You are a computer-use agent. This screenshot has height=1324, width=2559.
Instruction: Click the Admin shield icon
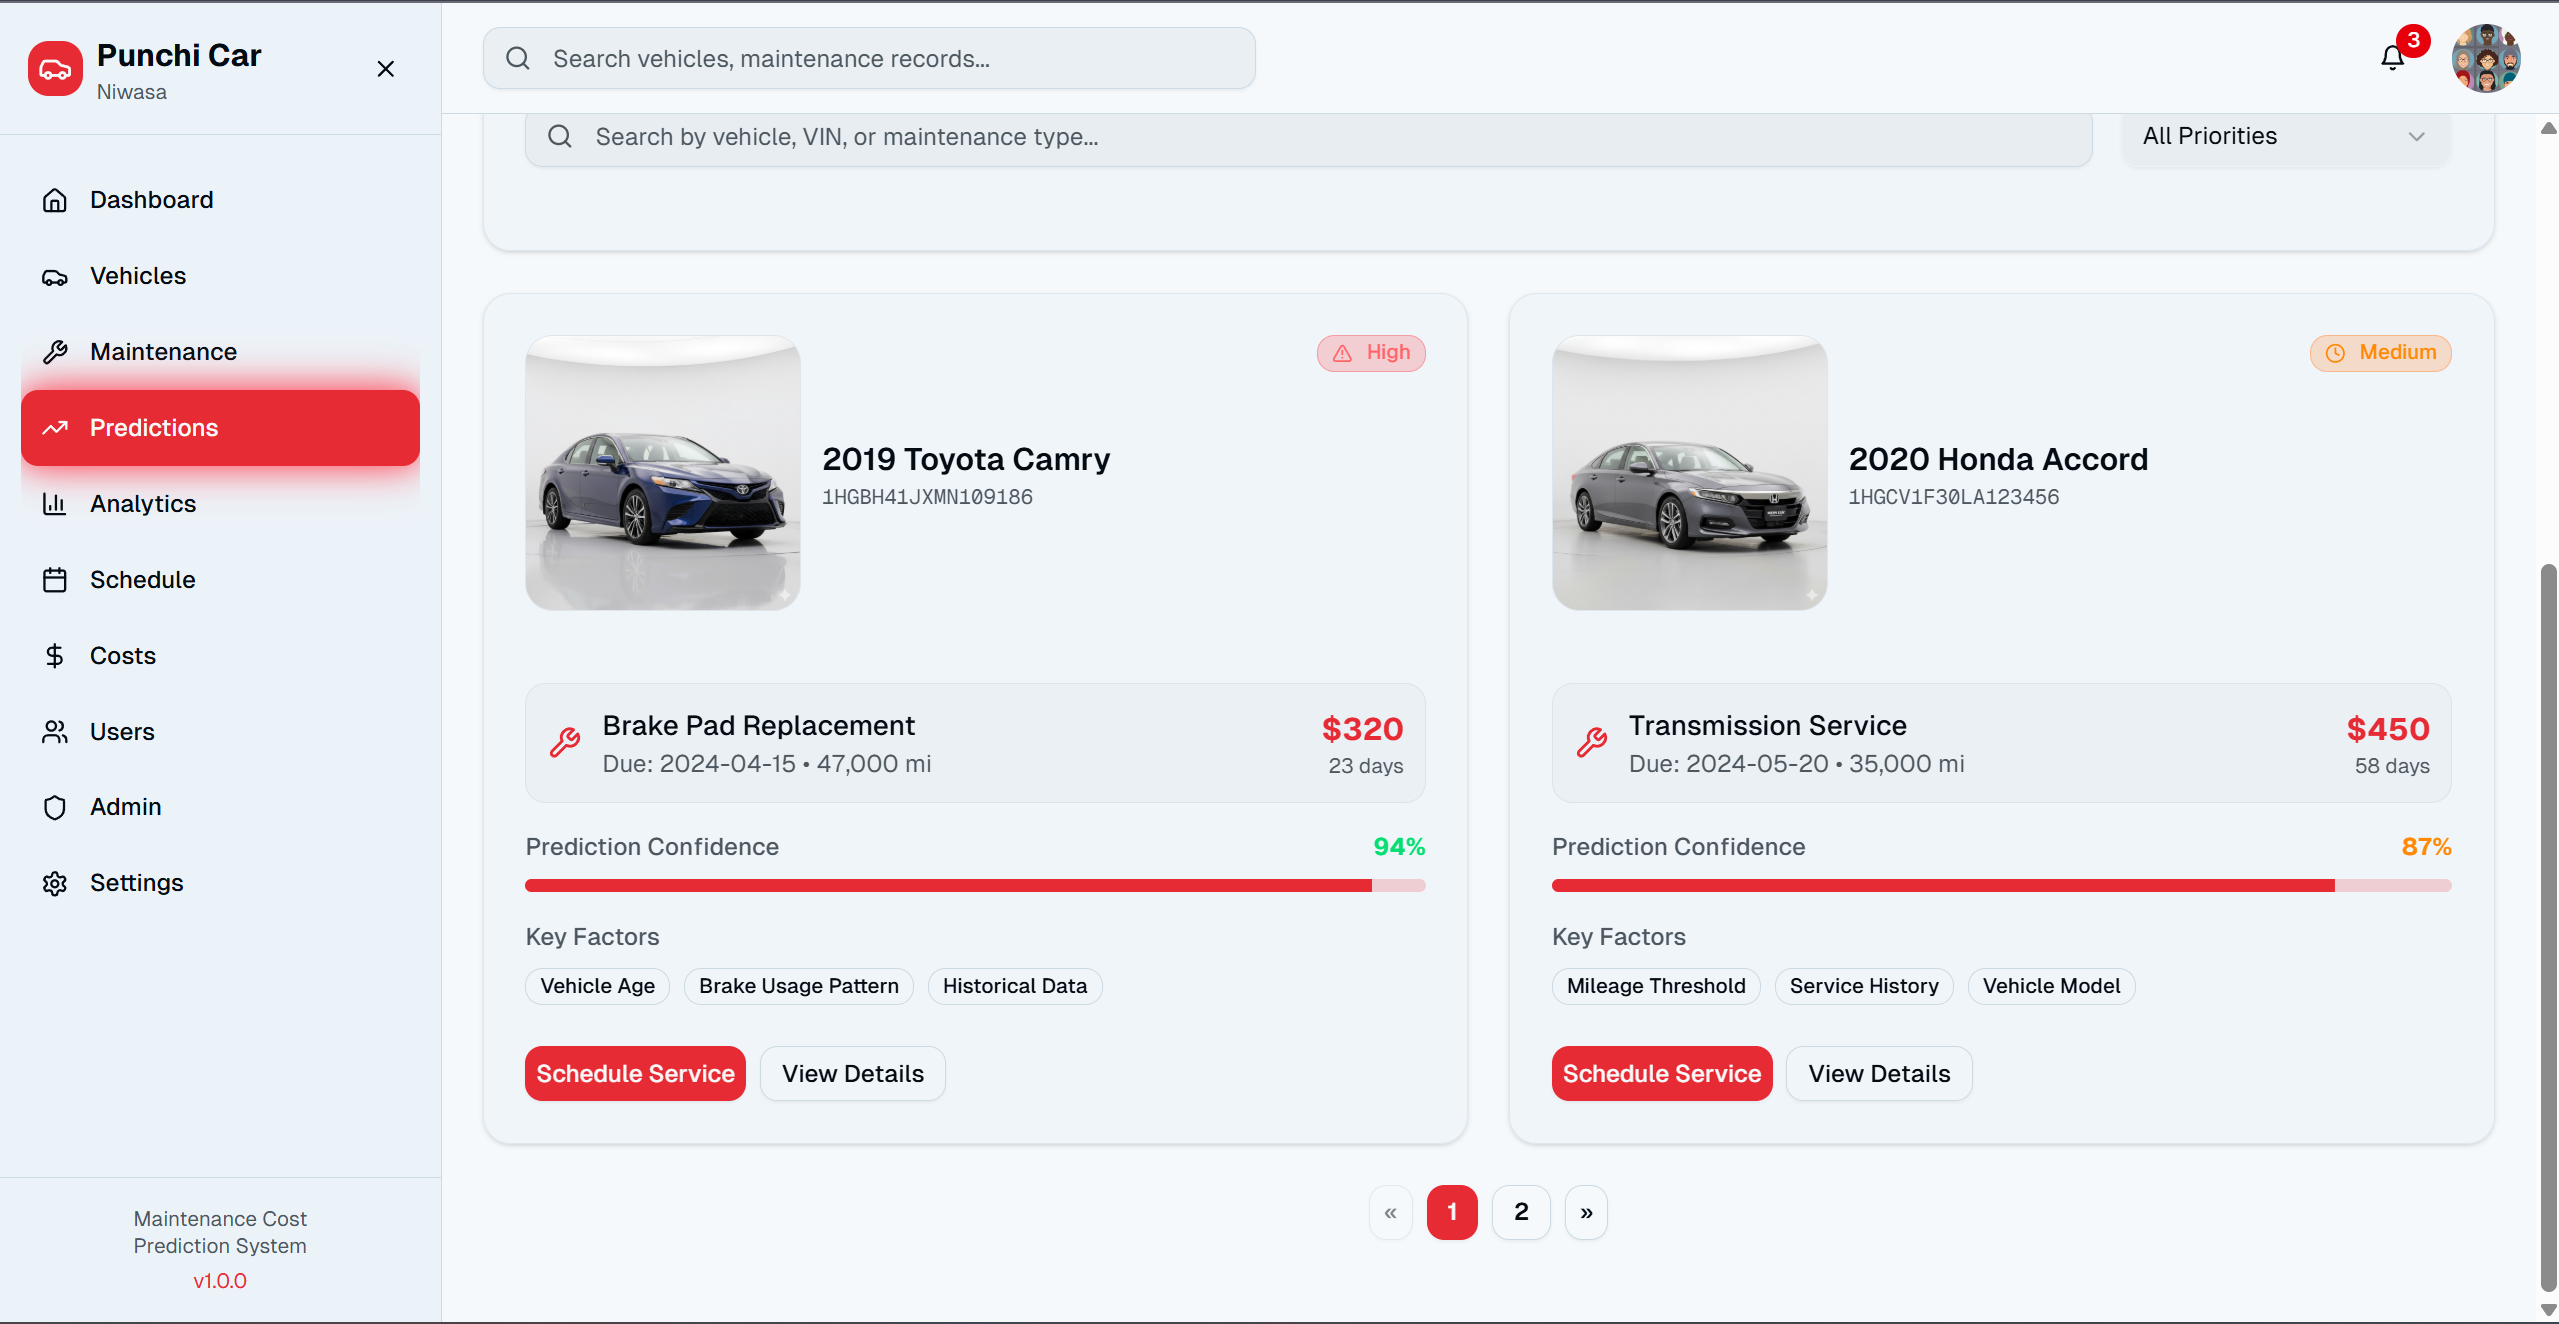[x=54, y=807]
